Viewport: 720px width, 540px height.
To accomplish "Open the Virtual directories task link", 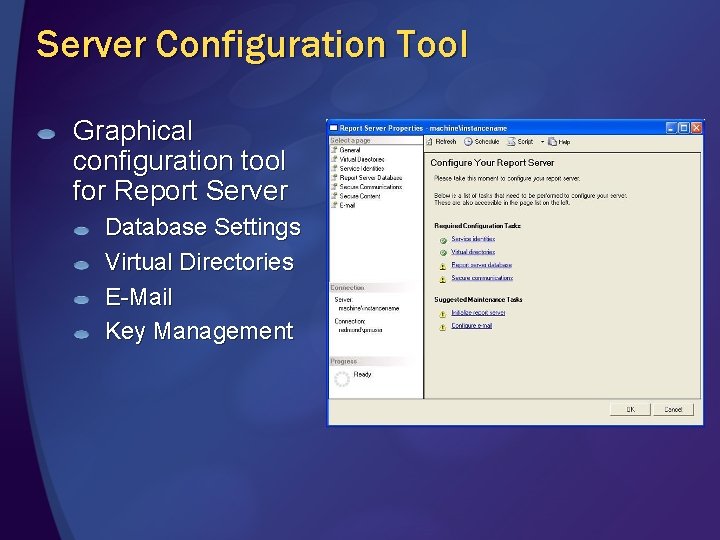I will pos(473,252).
